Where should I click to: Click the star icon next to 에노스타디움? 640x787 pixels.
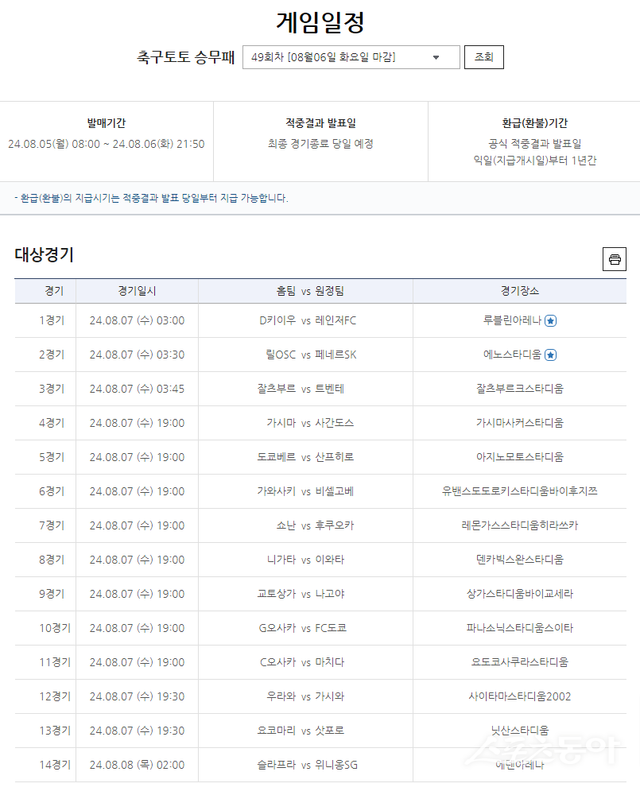click(551, 355)
